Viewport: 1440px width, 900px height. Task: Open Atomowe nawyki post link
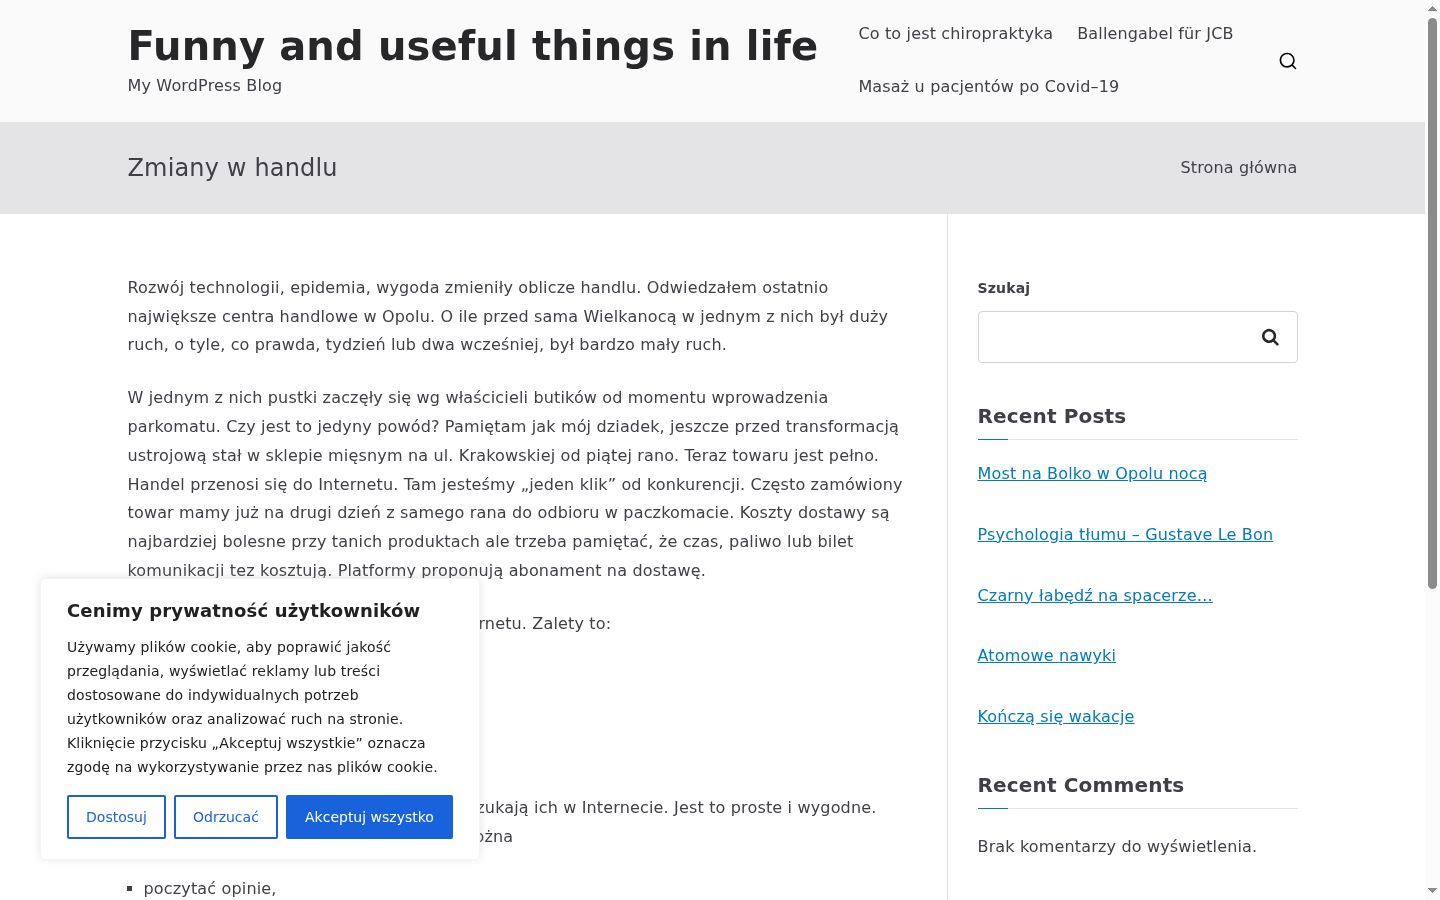[1046, 655]
